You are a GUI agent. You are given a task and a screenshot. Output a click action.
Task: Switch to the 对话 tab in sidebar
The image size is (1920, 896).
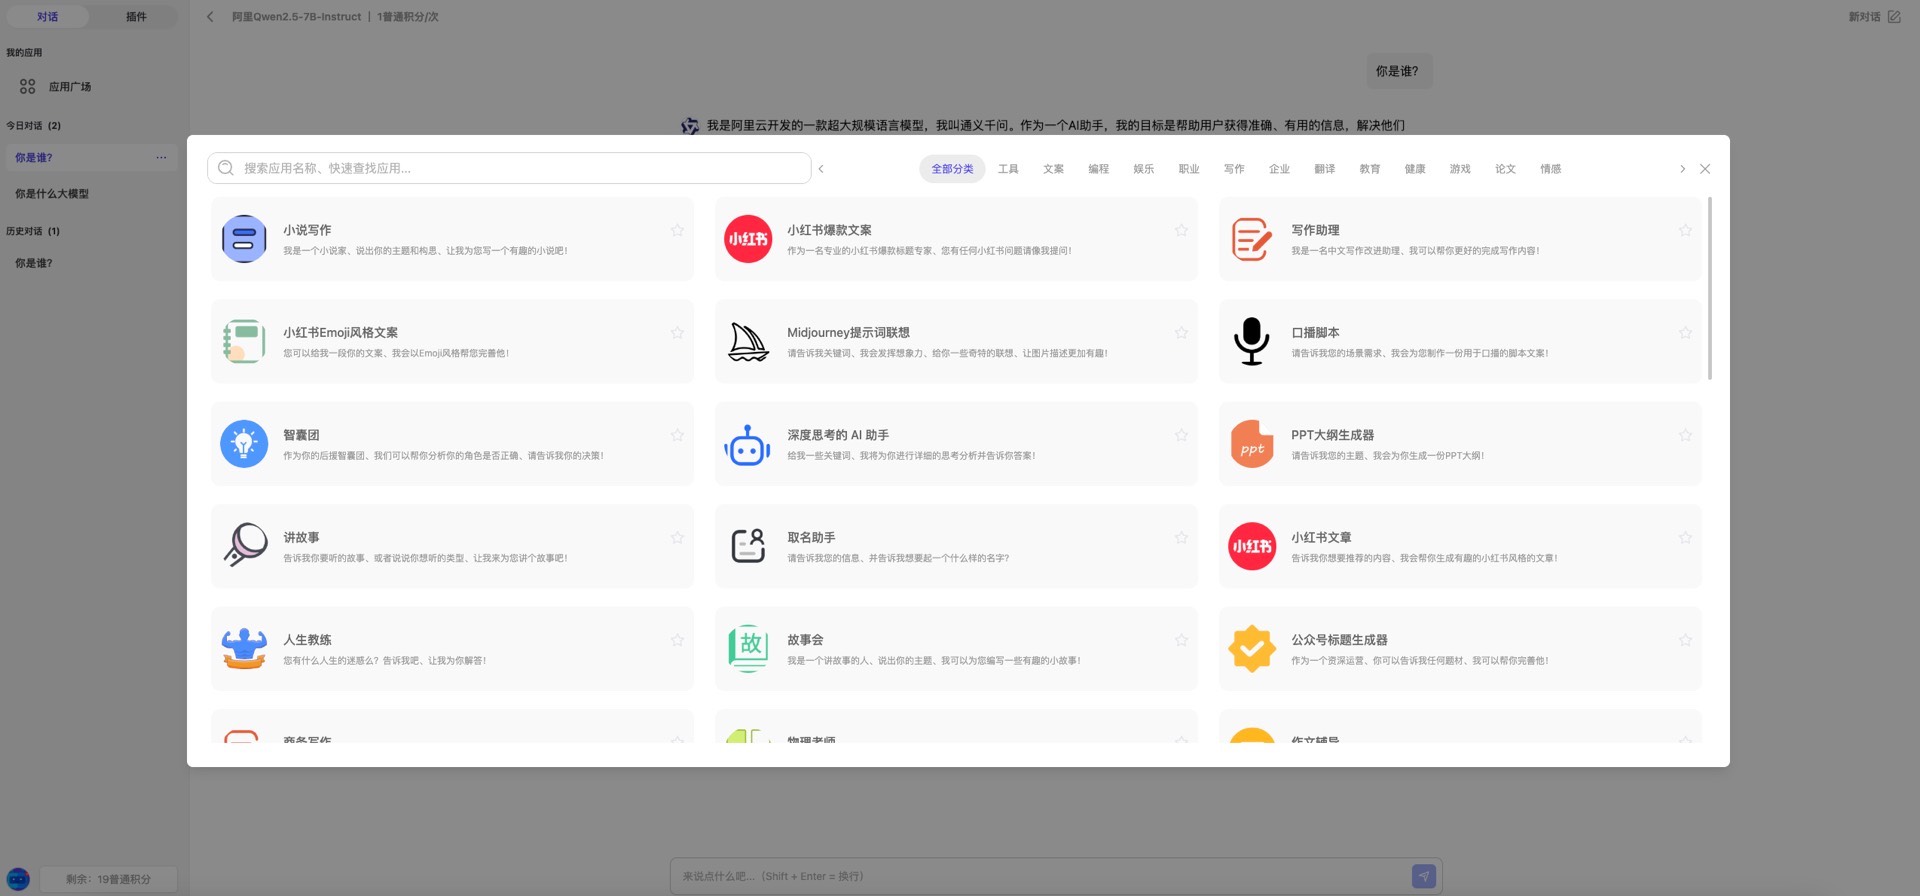(x=48, y=17)
